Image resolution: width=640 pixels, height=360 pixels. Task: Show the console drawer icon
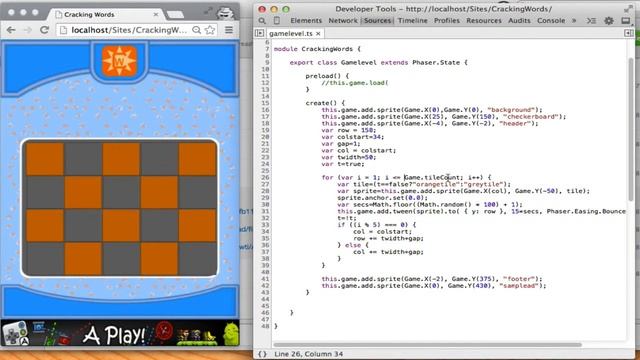(x=591, y=20)
